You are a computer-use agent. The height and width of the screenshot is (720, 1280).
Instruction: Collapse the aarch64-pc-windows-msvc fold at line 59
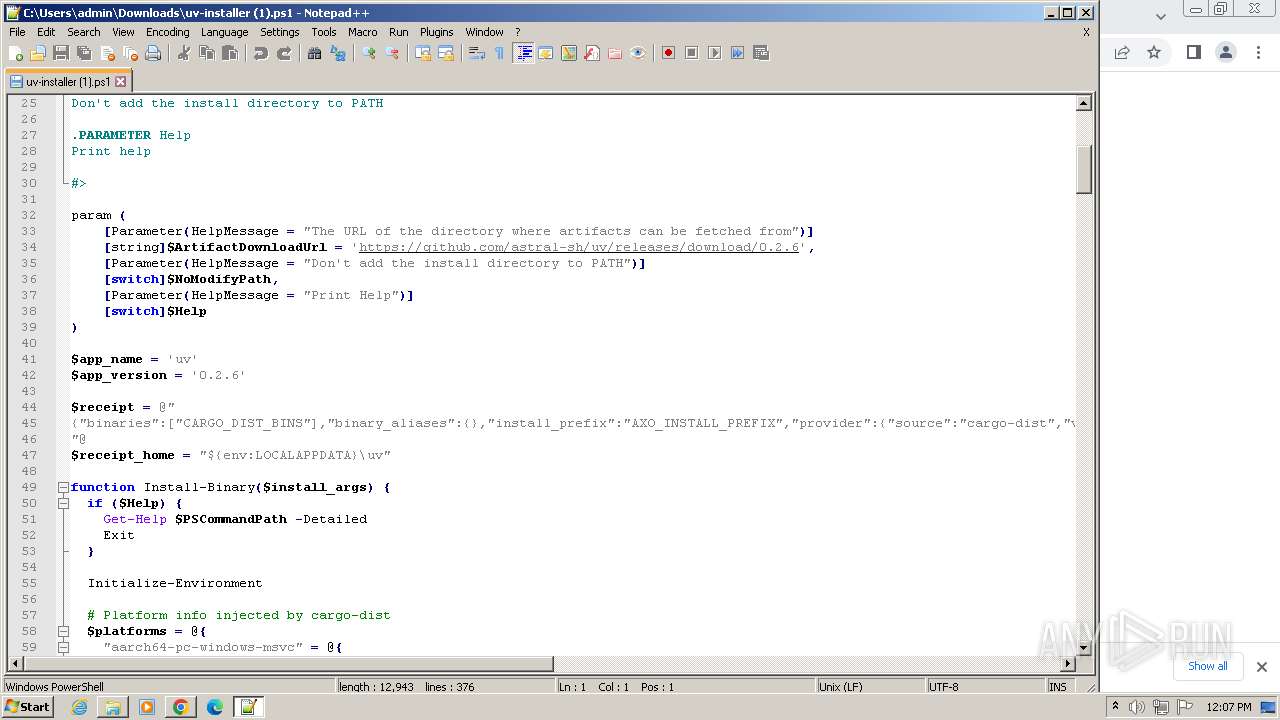click(63, 647)
